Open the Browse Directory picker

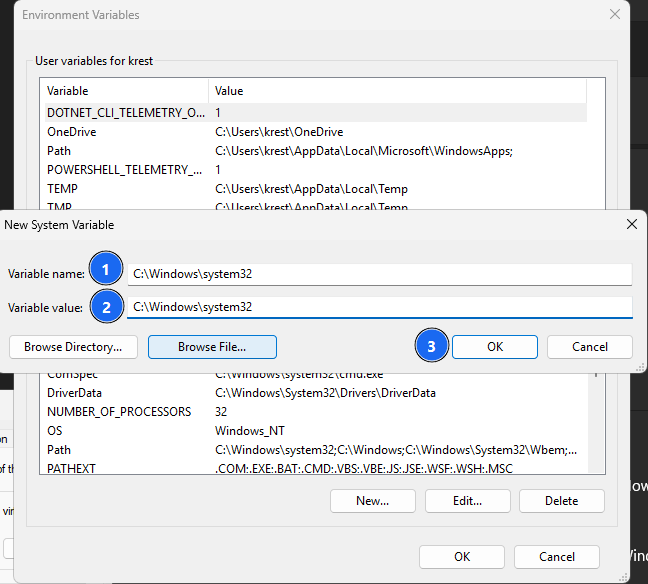pyautogui.click(x=73, y=347)
